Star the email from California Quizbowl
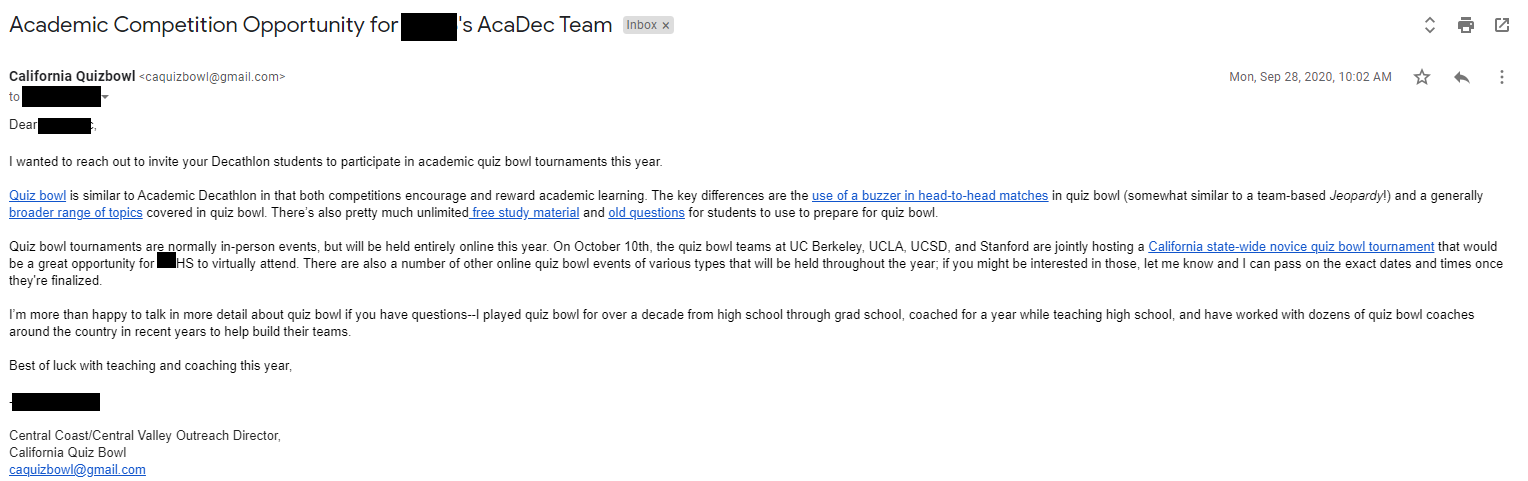Image resolution: width=1528 pixels, height=481 pixels. tap(1422, 77)
